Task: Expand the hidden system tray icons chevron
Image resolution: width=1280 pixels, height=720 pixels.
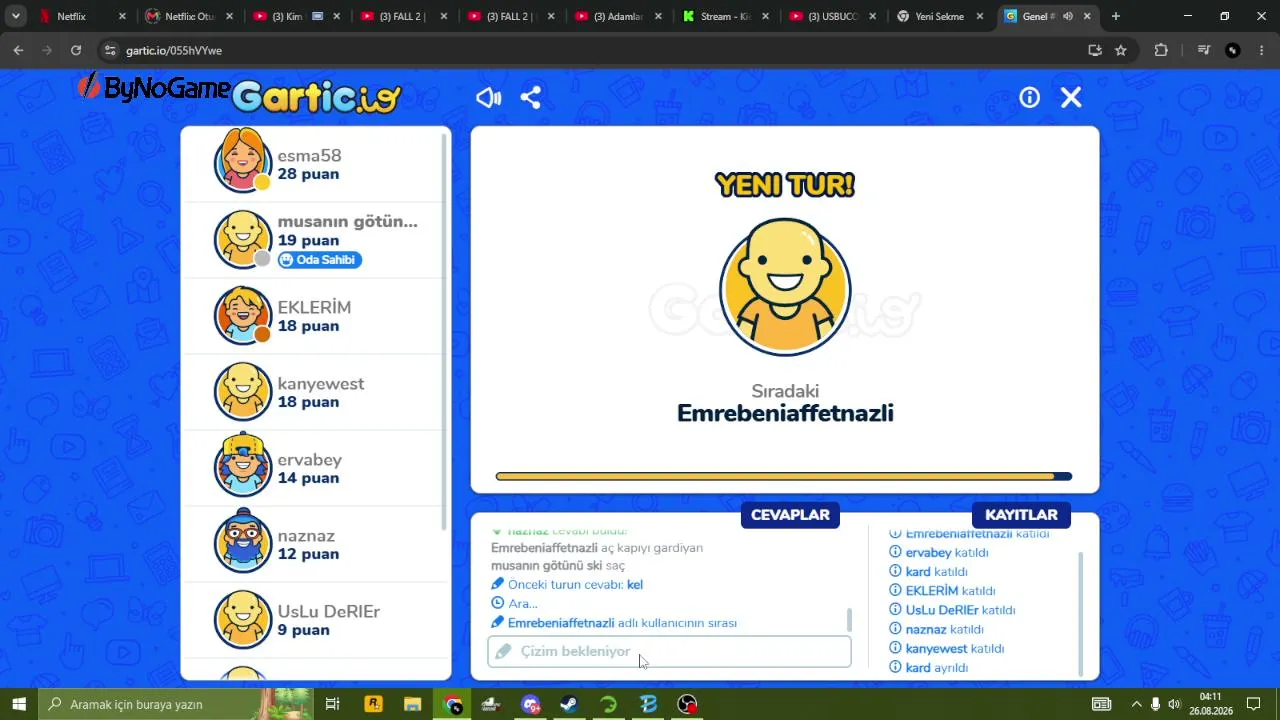Action: 1136,704
